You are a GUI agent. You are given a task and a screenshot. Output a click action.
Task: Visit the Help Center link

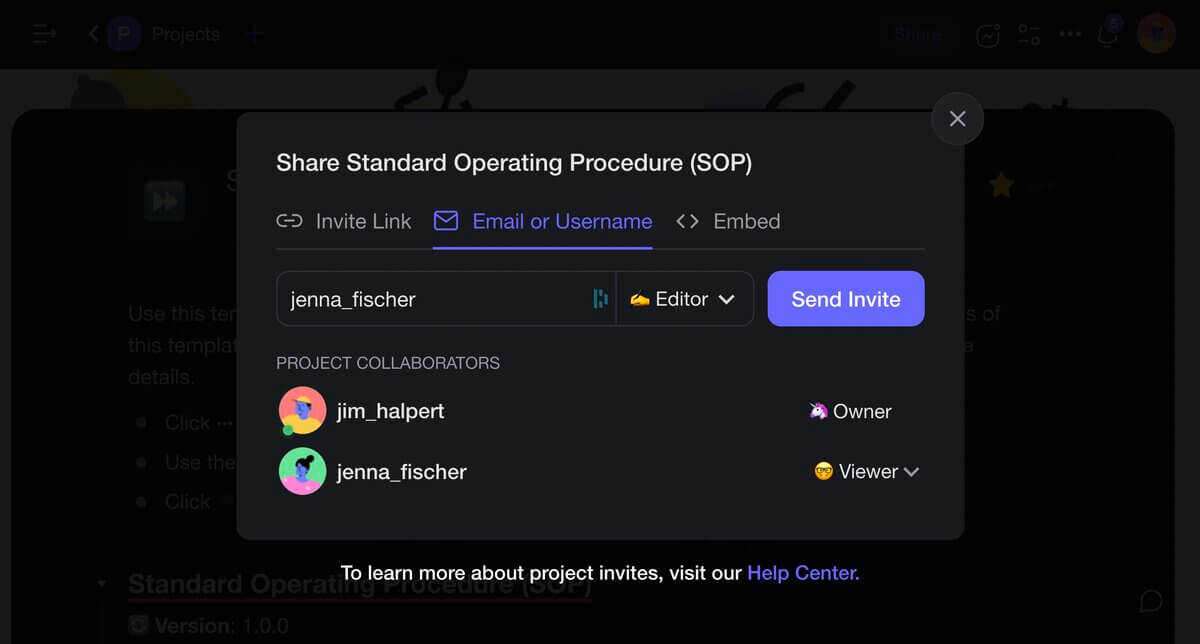click(804, 572)
